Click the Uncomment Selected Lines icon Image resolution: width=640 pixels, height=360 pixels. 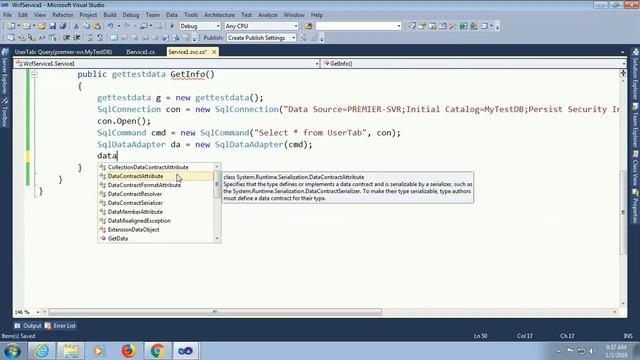point(100,38)
